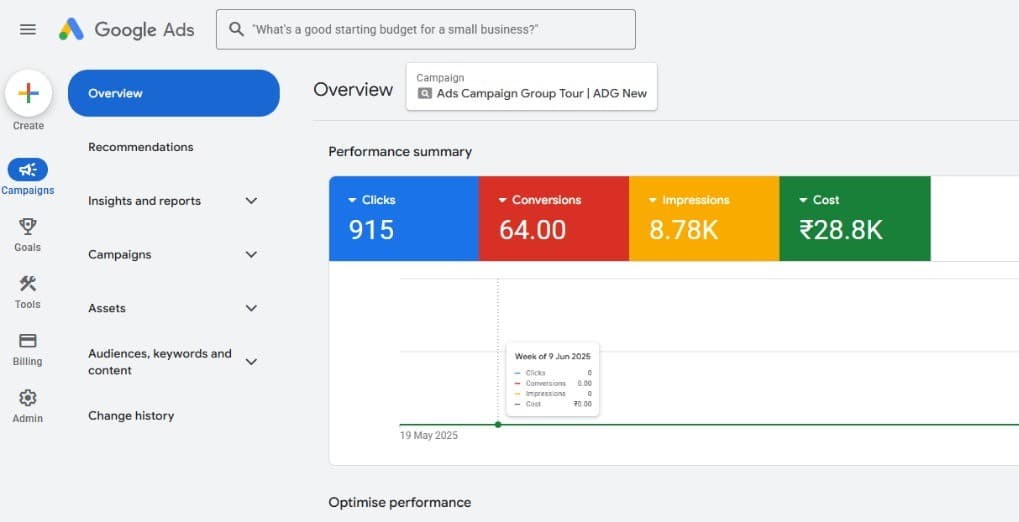The height and width of the screenshot is (522, 1019).
Task: Click the Optimise performance heading
Action: click(400, 502)
